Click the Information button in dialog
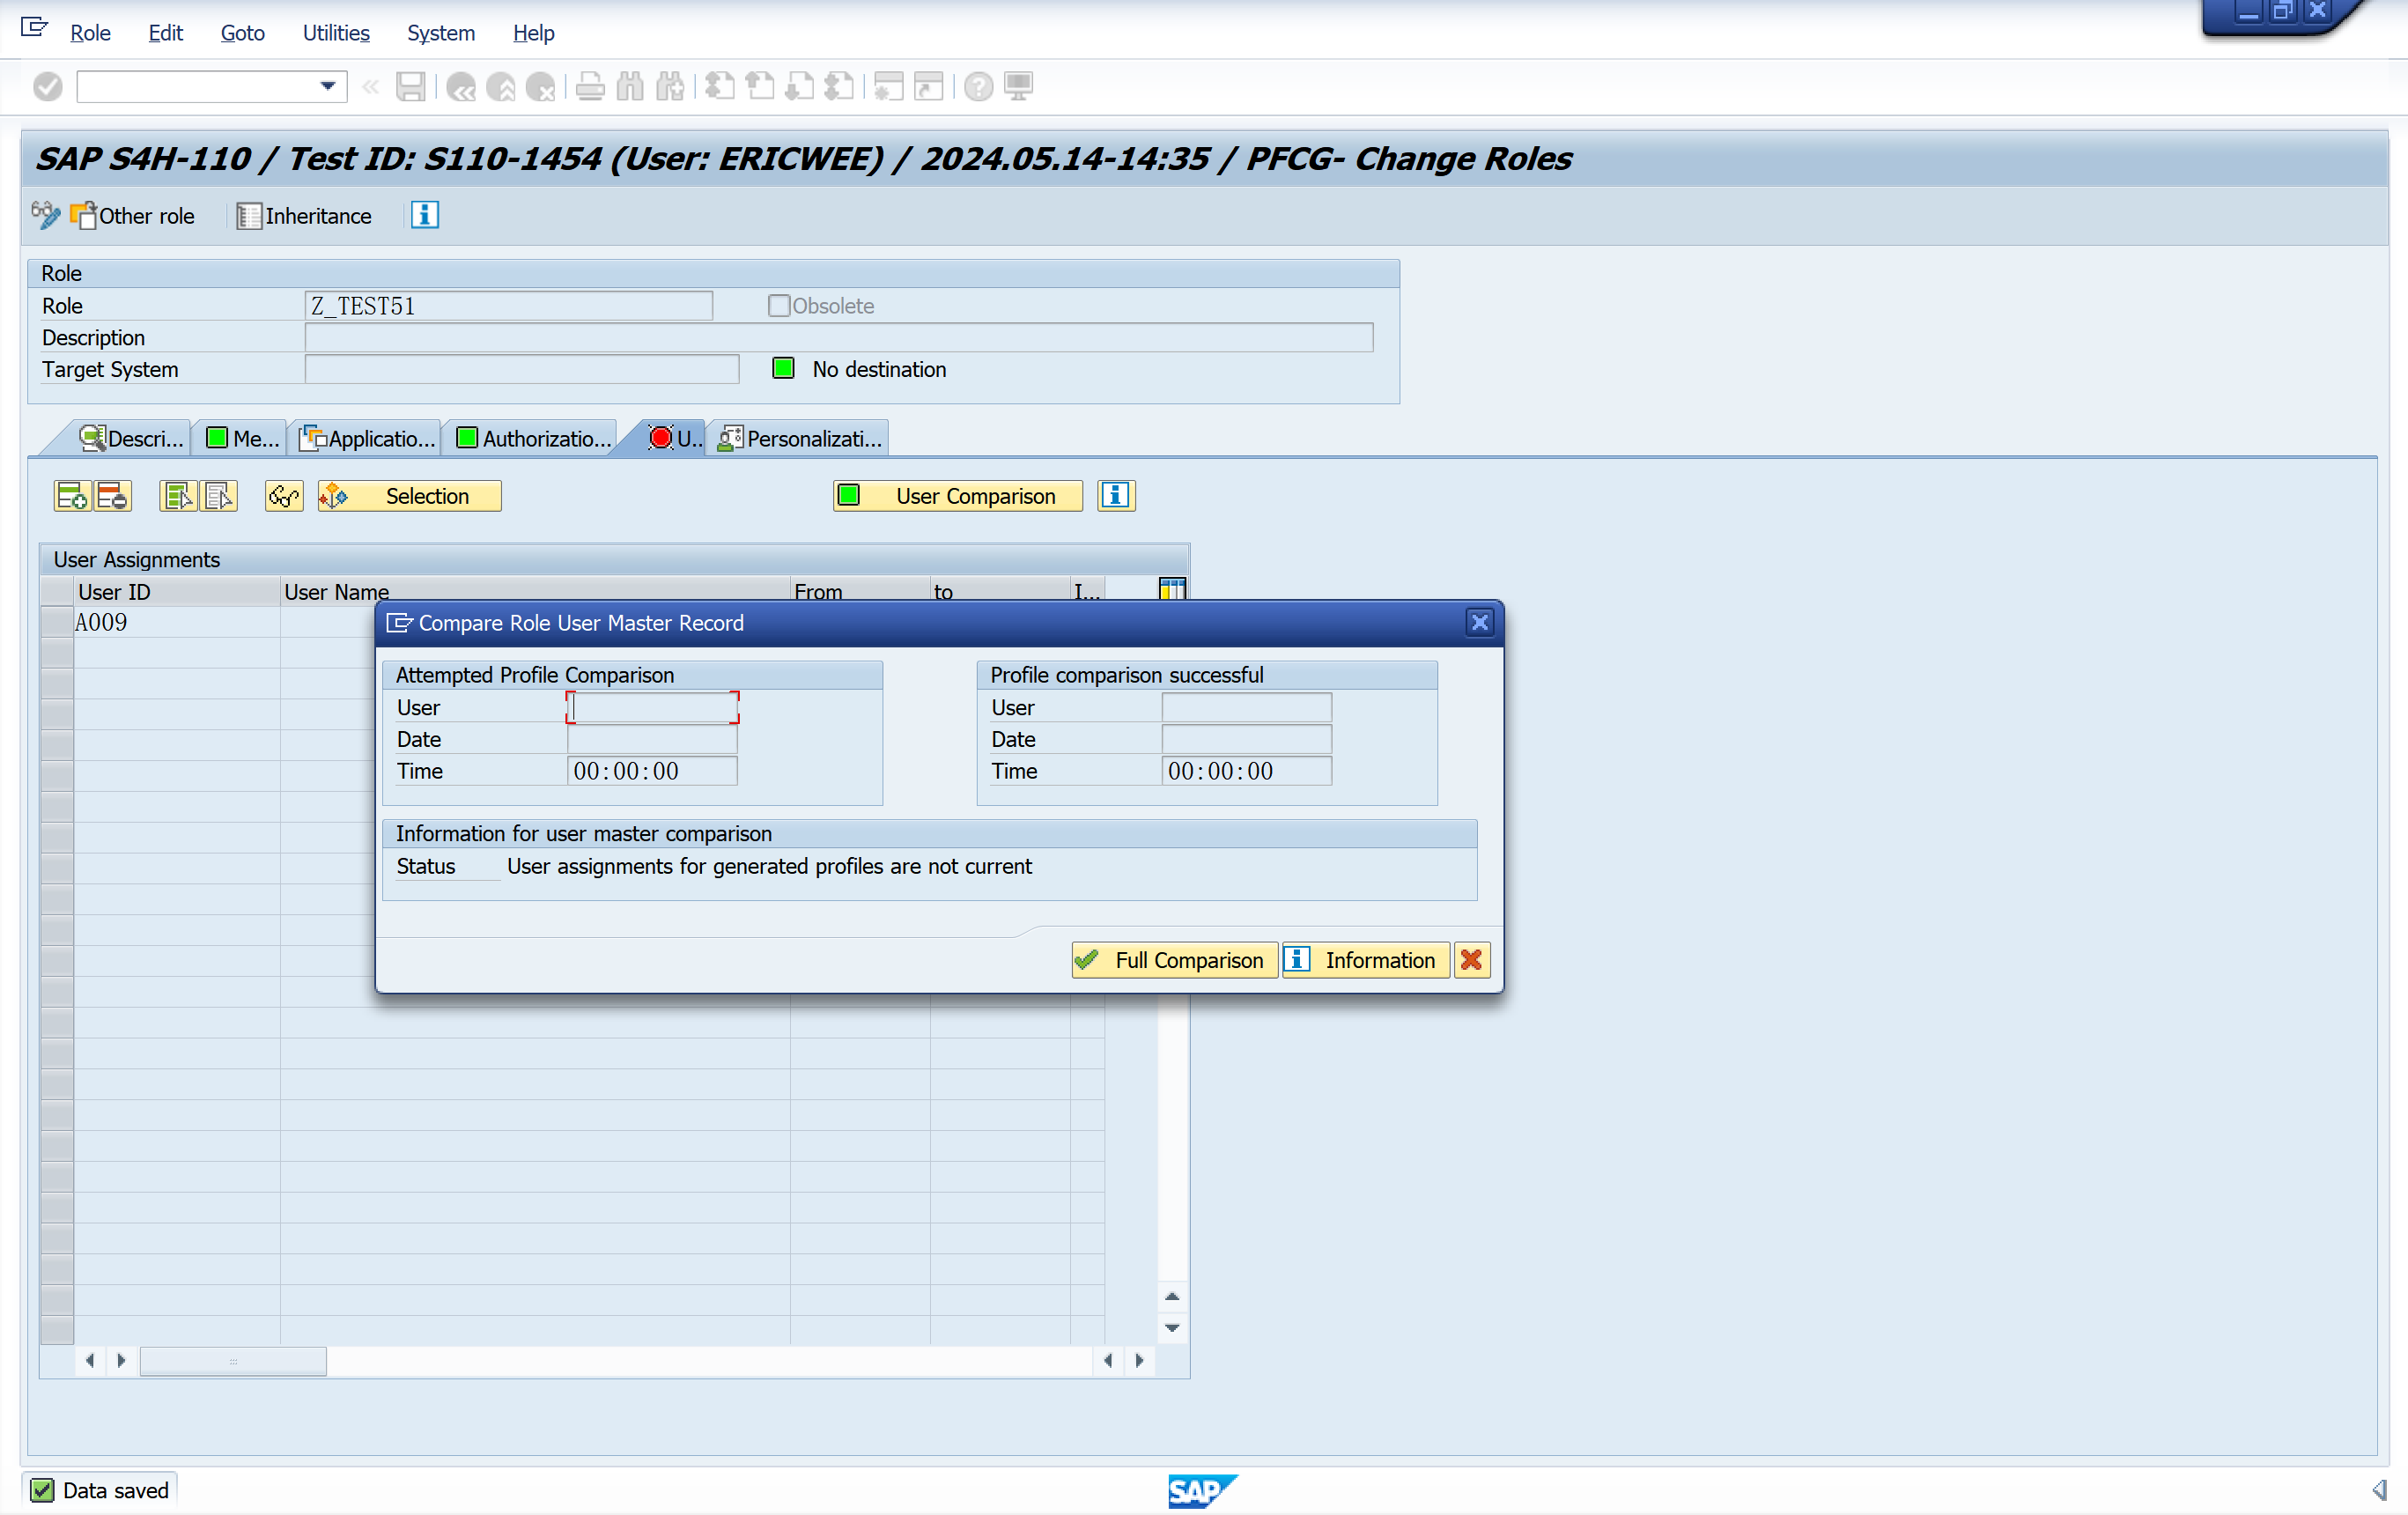Screen dimensions: 2408x1515 [x=1365, y=960]
